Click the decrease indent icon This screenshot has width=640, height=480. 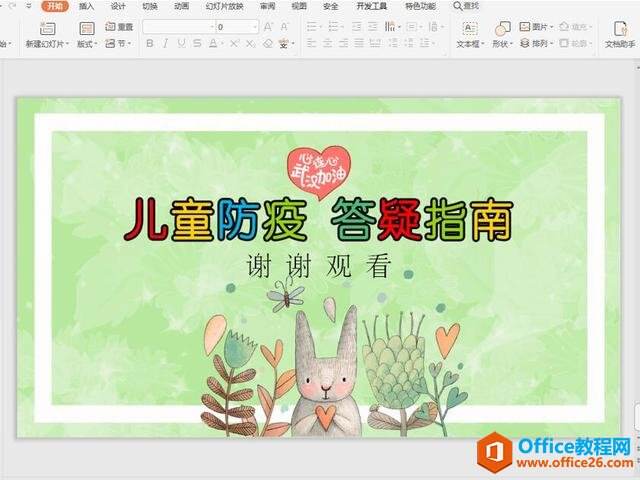(x=356, y=27)
